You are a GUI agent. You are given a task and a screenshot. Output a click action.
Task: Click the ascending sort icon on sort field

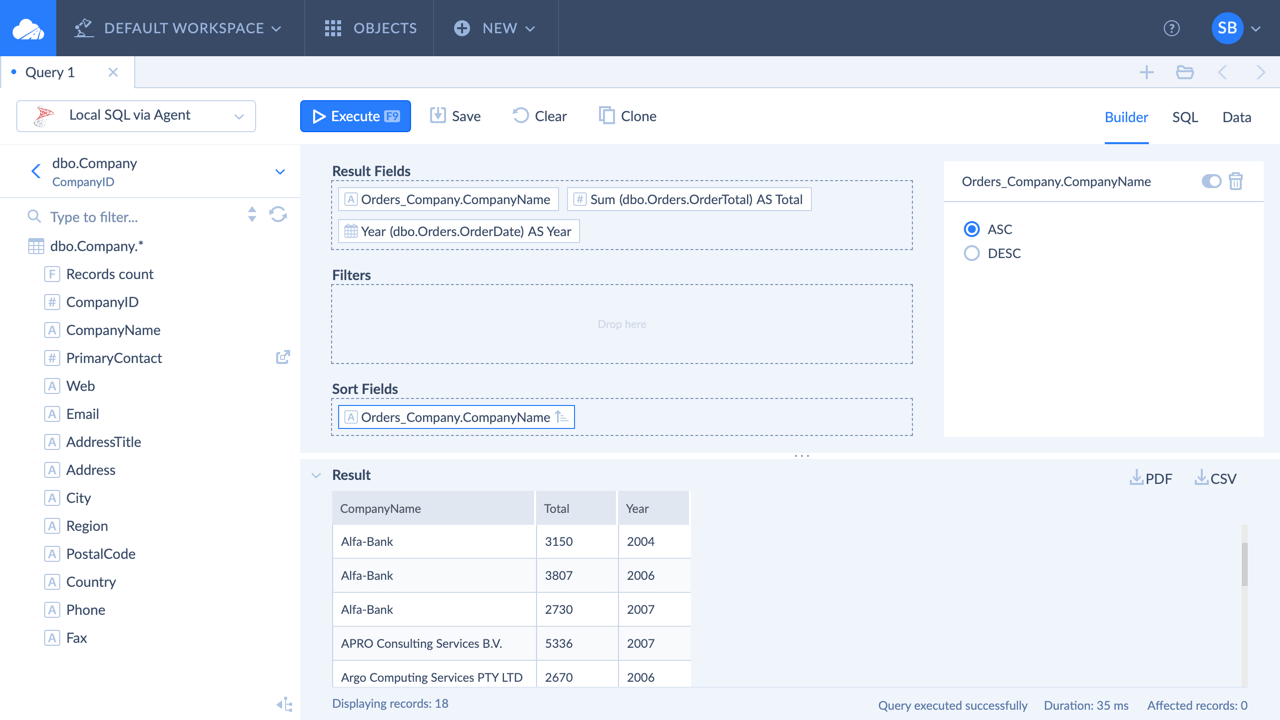[562, 417]
